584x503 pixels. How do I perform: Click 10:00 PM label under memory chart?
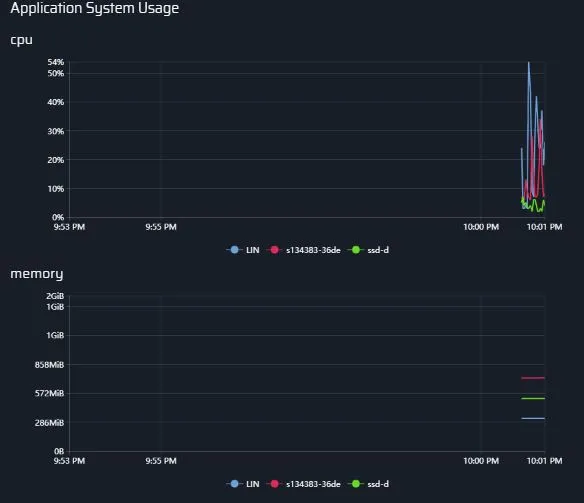[481, 461]
